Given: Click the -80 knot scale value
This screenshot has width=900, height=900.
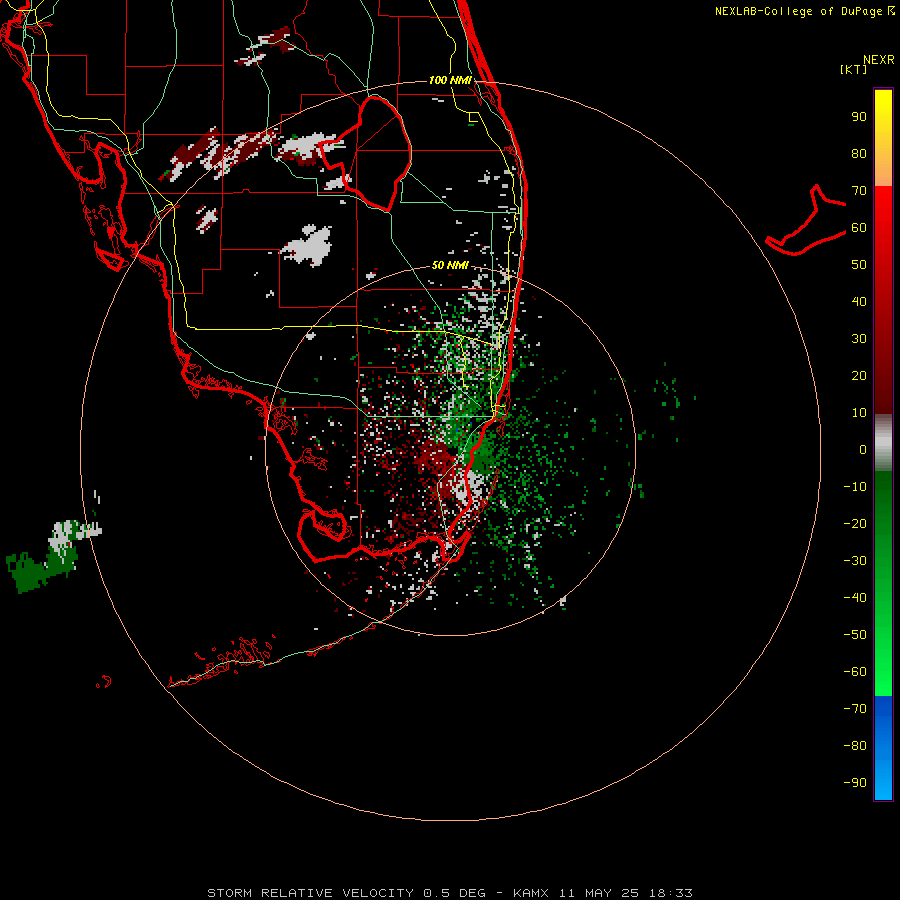Looking at the screenshot, I should 855,746.
